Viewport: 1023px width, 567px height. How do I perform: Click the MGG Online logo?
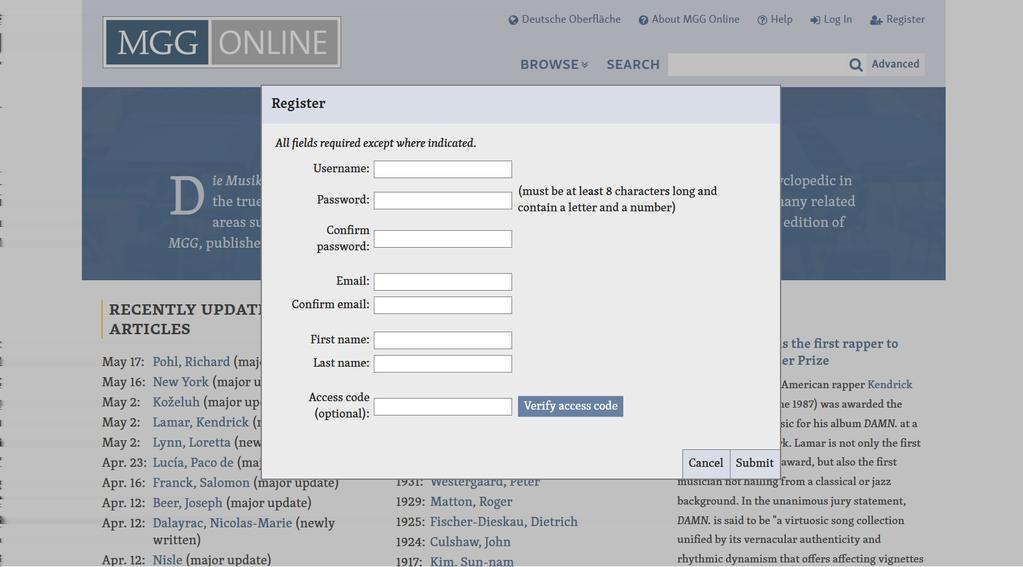(222, 42)
